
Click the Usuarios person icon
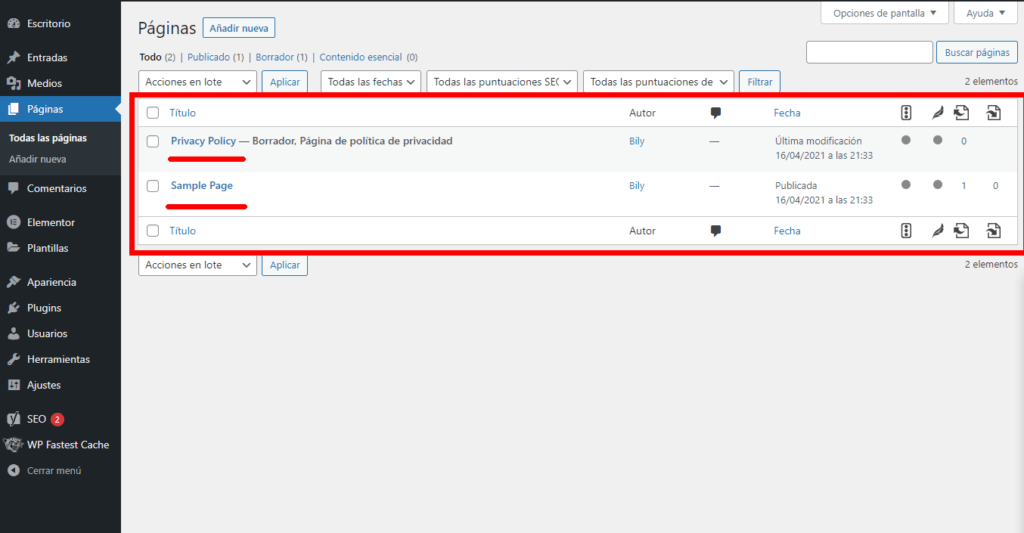14,333
